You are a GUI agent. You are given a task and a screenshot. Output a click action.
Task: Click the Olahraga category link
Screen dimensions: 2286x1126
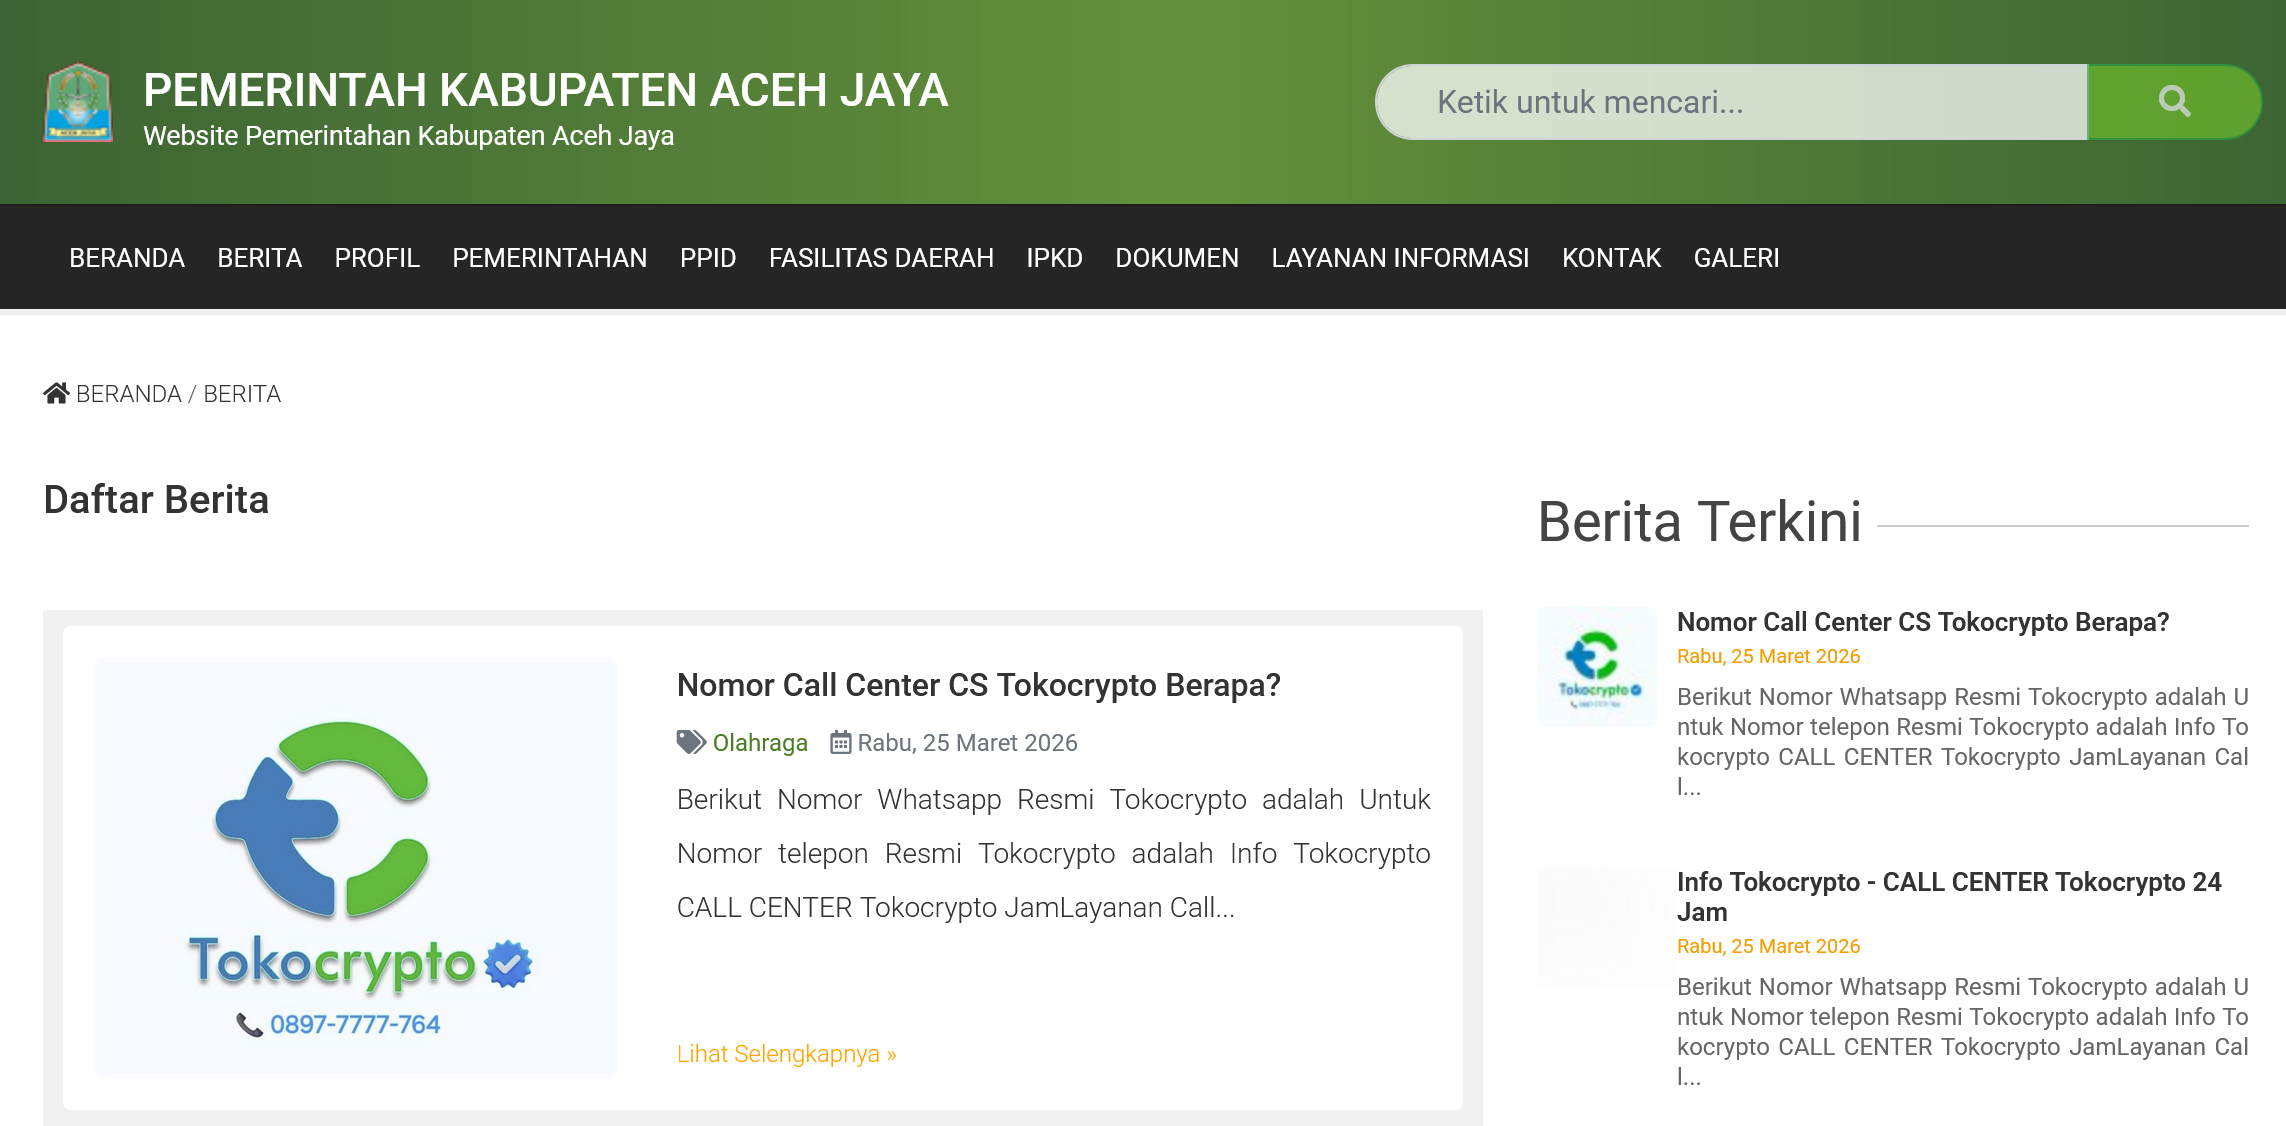pyautogui.click(x=760, y=742)
